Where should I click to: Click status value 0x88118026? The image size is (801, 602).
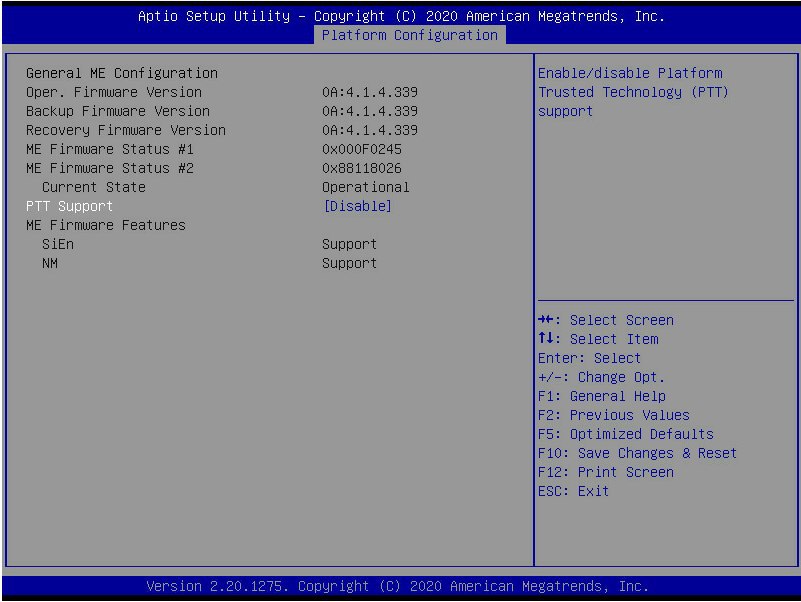(362, 168)
